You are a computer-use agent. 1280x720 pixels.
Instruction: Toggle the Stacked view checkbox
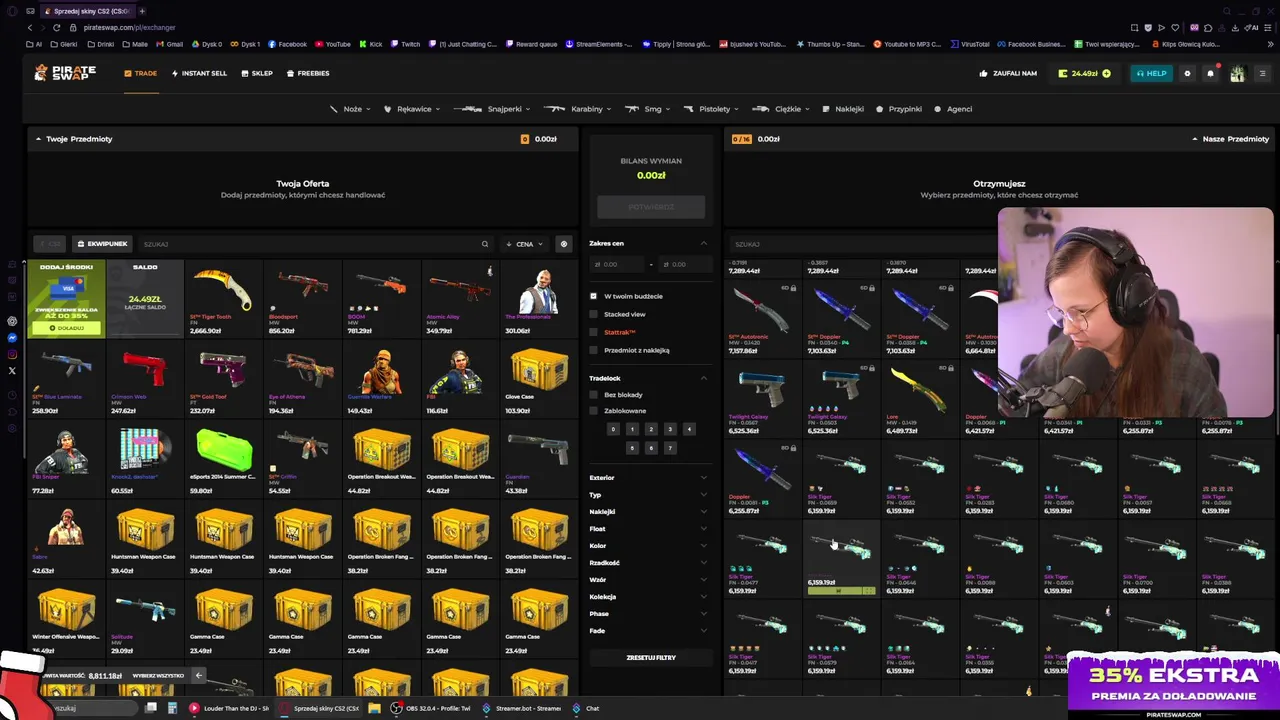pos(593,314)
